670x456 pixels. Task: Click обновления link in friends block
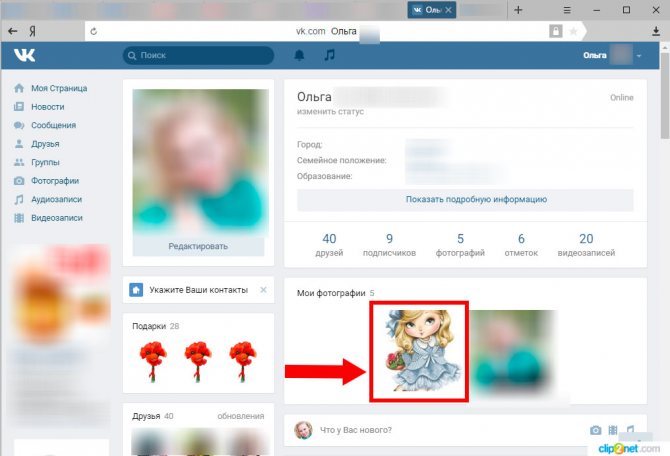tap(241, 416)
